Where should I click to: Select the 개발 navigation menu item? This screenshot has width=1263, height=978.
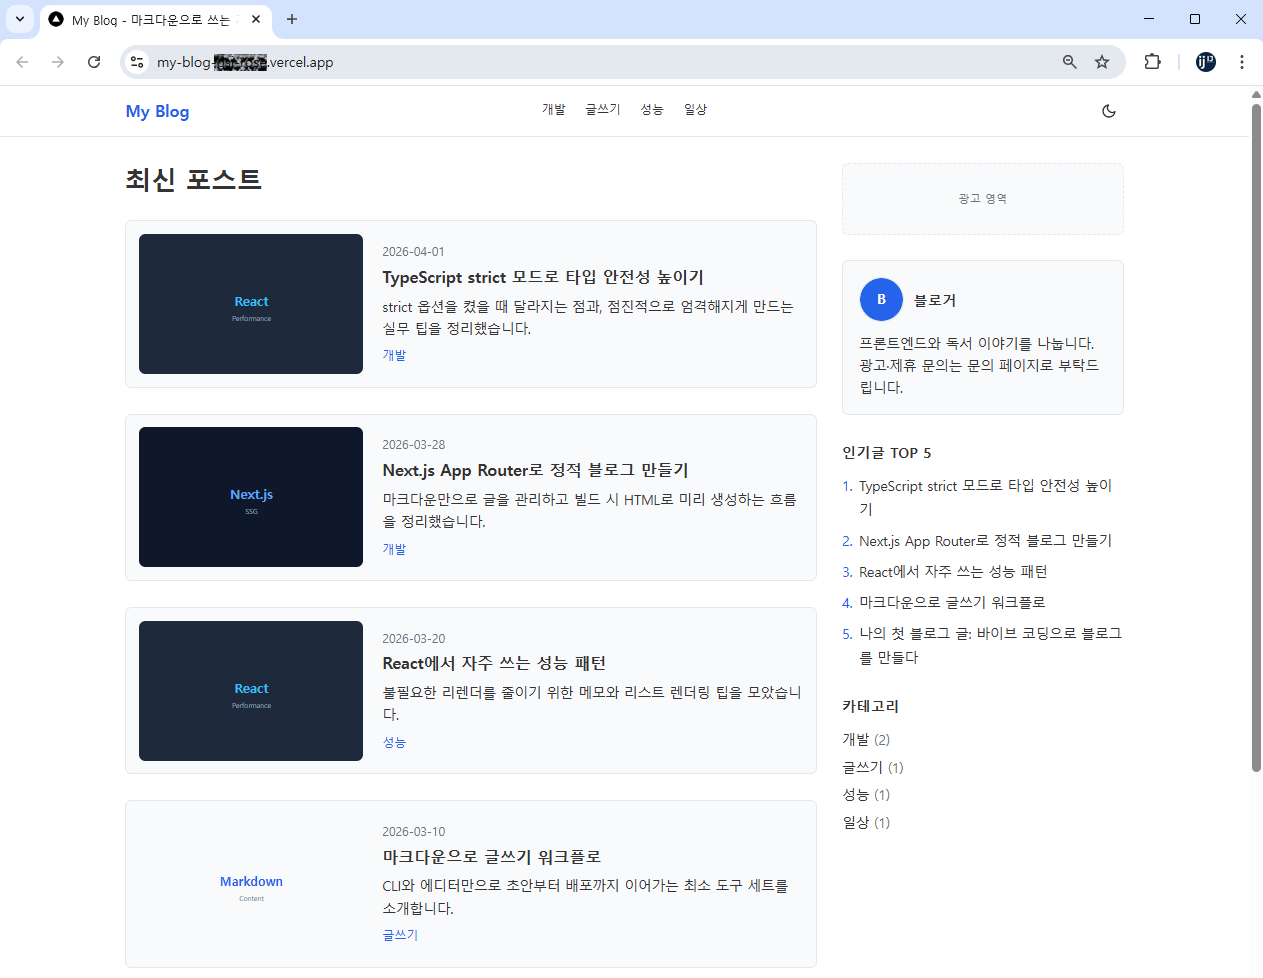pos(554,110)
